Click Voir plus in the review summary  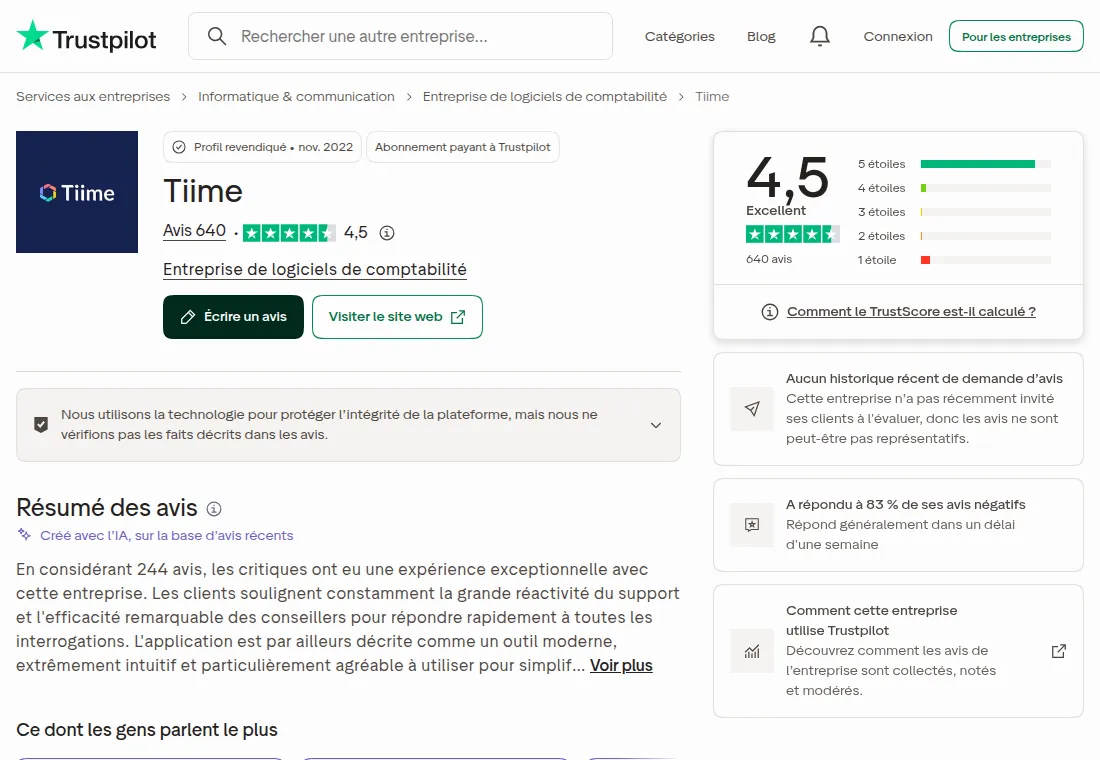coord(621,665)
